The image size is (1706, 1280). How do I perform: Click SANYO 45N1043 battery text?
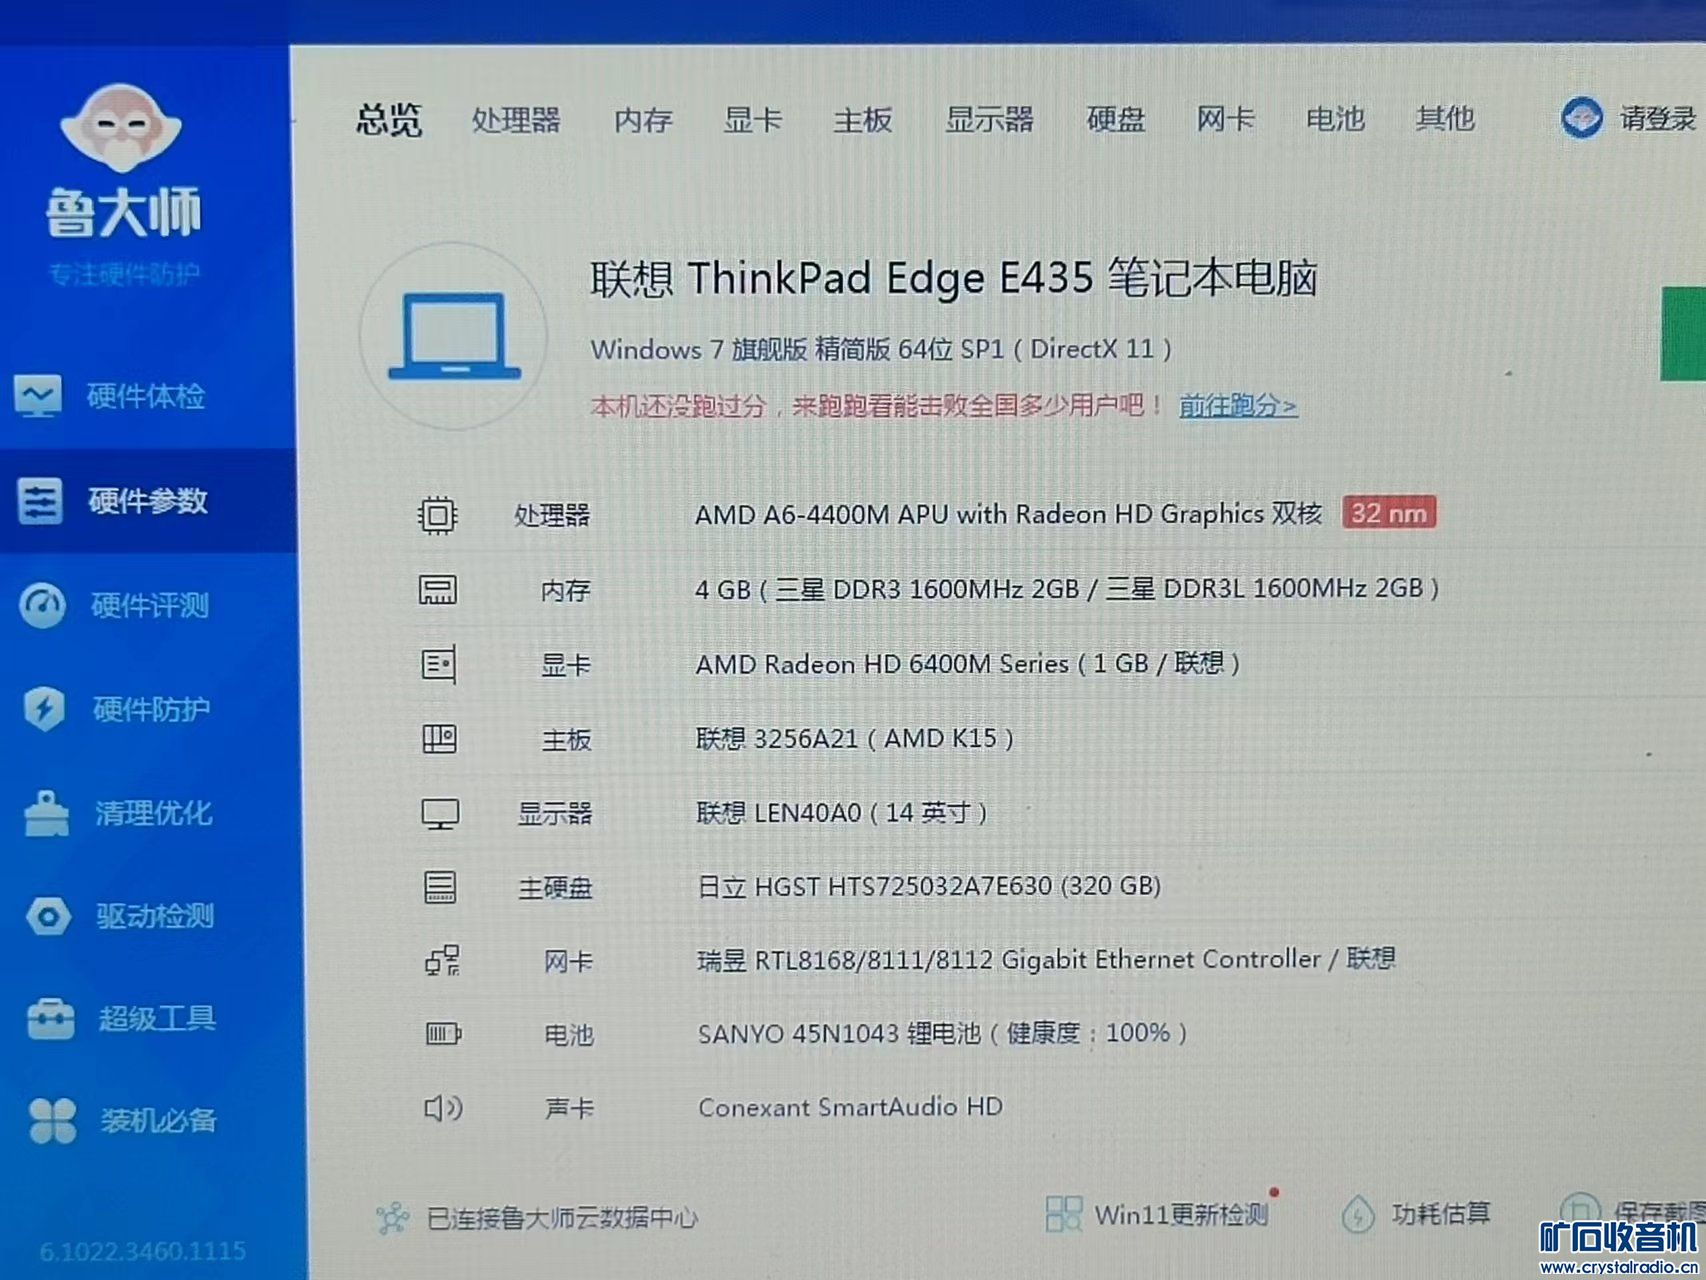click(943, 1033)
